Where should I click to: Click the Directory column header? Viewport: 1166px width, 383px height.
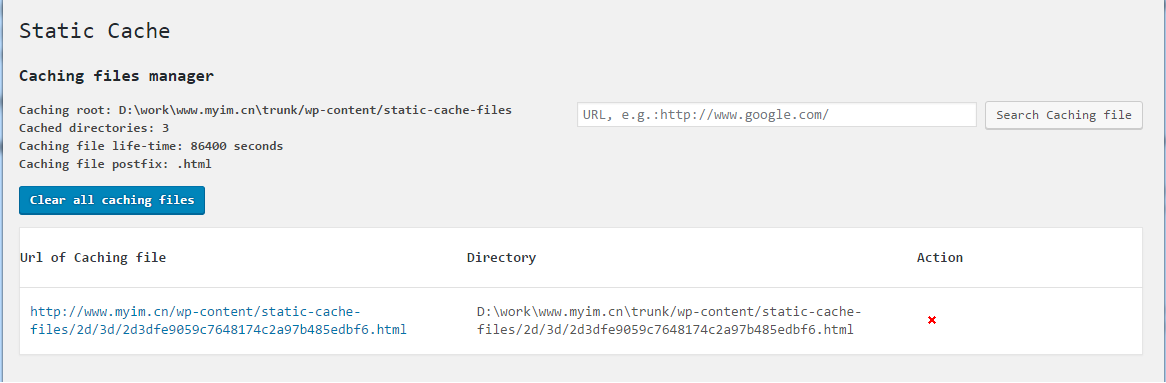coord(501,257)
